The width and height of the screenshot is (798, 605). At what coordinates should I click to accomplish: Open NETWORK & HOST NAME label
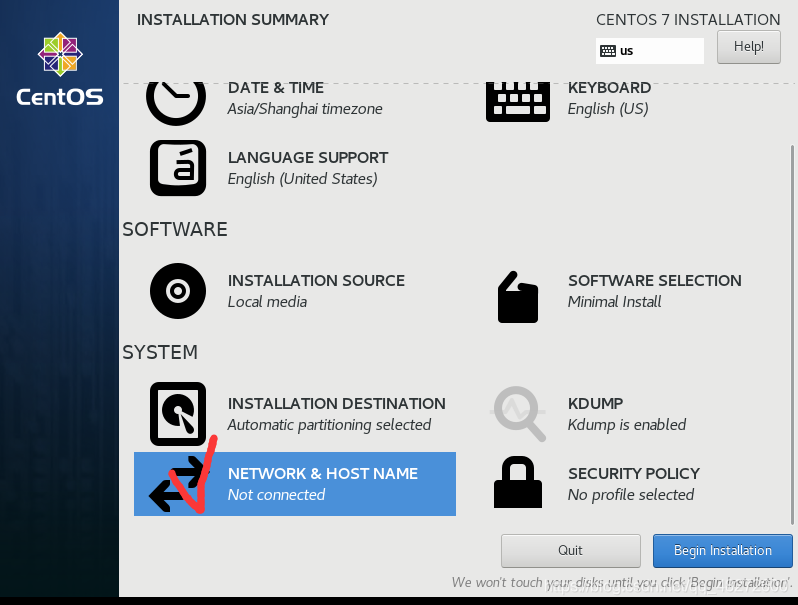(x=323, y=474)
